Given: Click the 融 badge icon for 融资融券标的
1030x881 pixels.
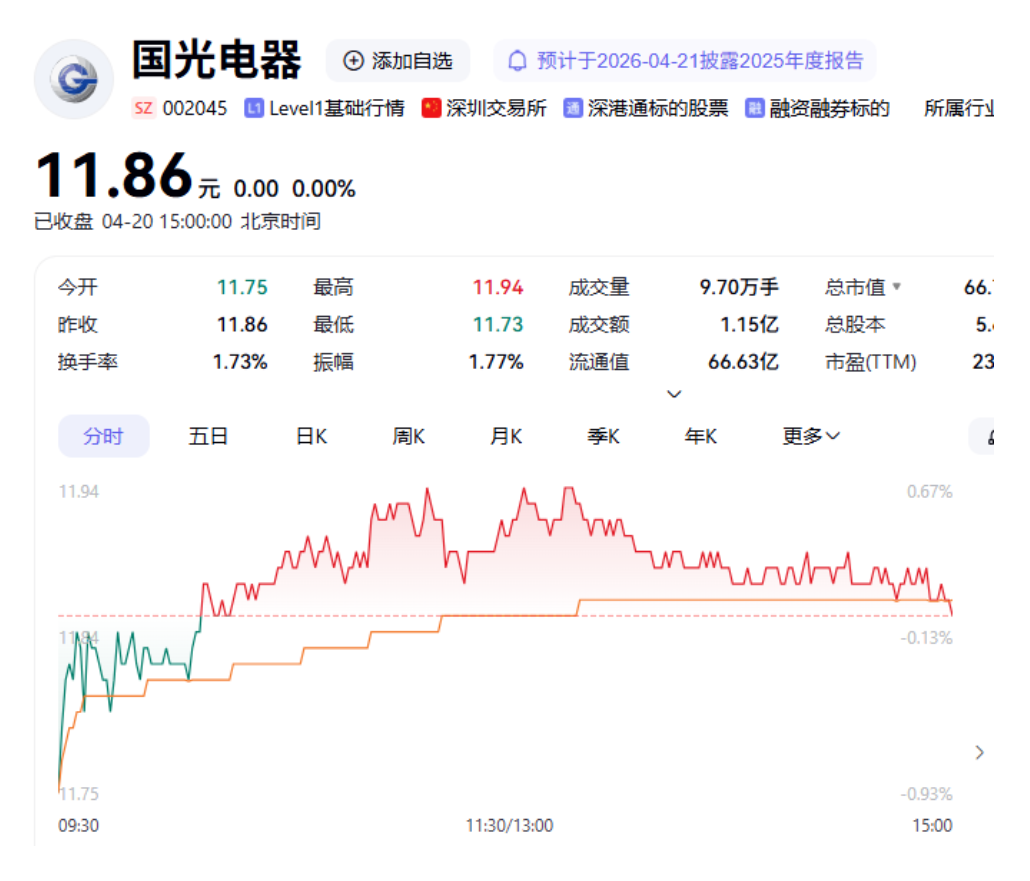Looking at the screenshot, I should point(754,108).
